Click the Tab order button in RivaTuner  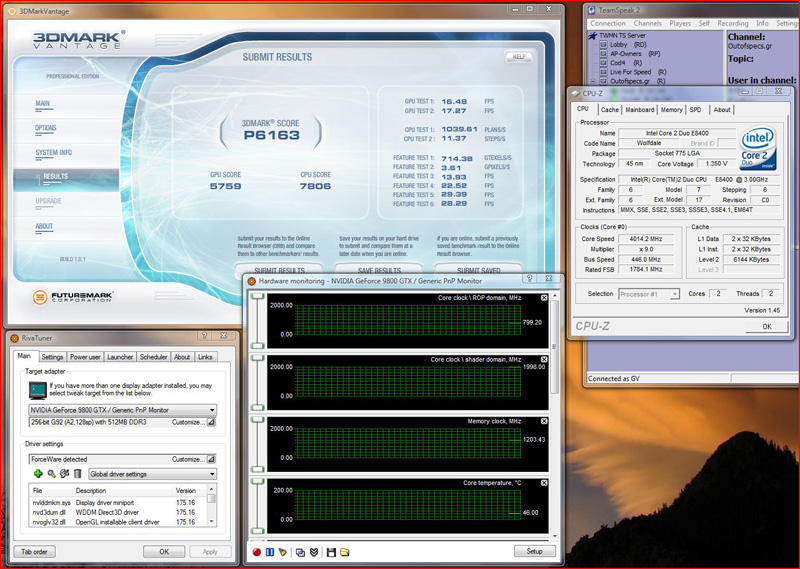point(34,552)
